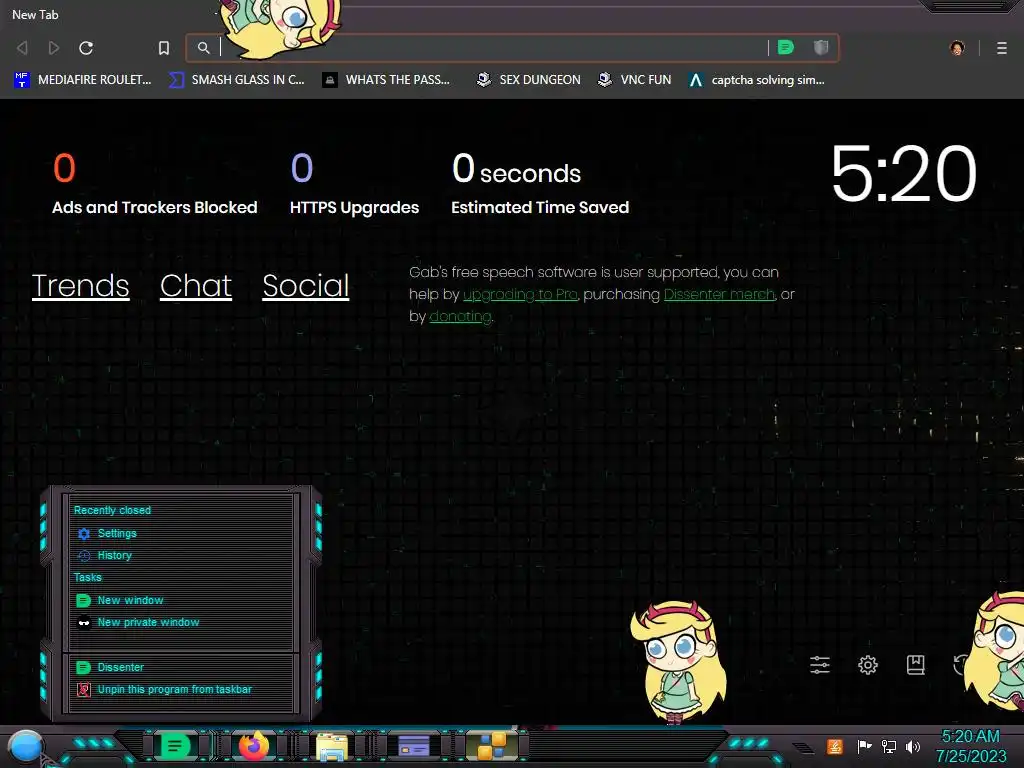Open settings gear on new tab page
The height and width of the screenshot is (768, 1024).
click(x=868, y=665)
